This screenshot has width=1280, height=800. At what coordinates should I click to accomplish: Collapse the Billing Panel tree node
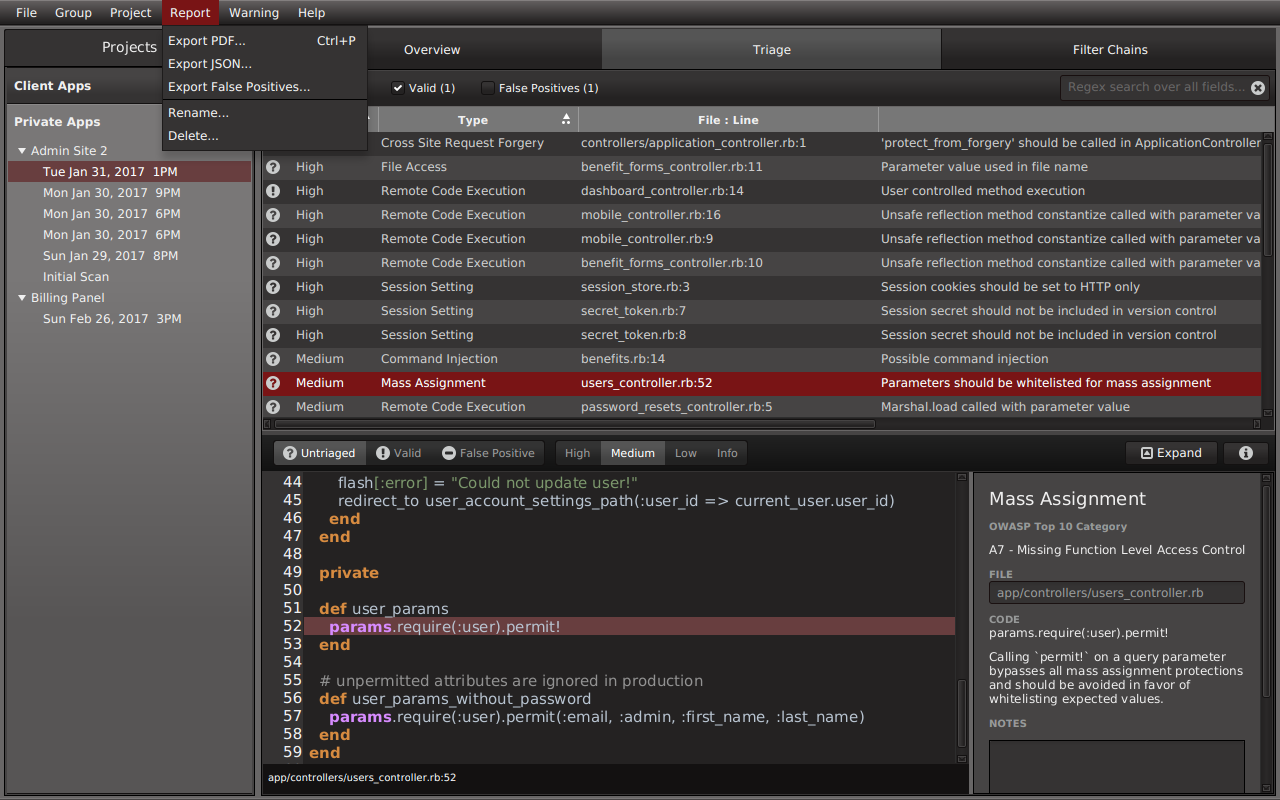pyautogui.click(x=22, y=298)
